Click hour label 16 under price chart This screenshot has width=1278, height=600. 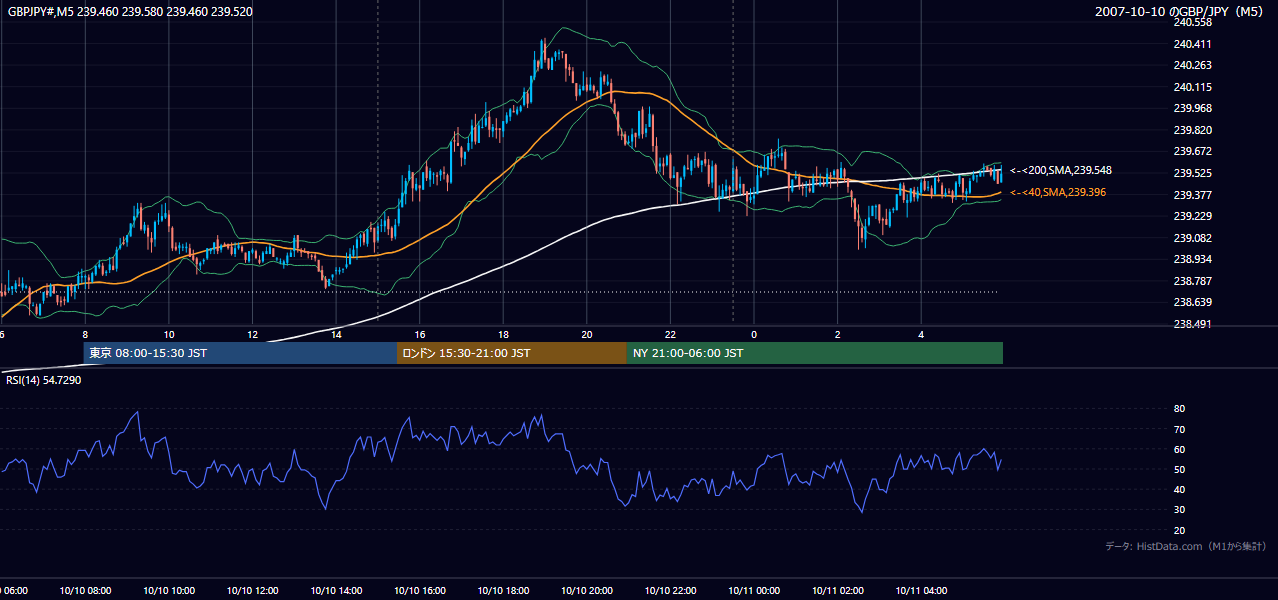tap(420, 334)
